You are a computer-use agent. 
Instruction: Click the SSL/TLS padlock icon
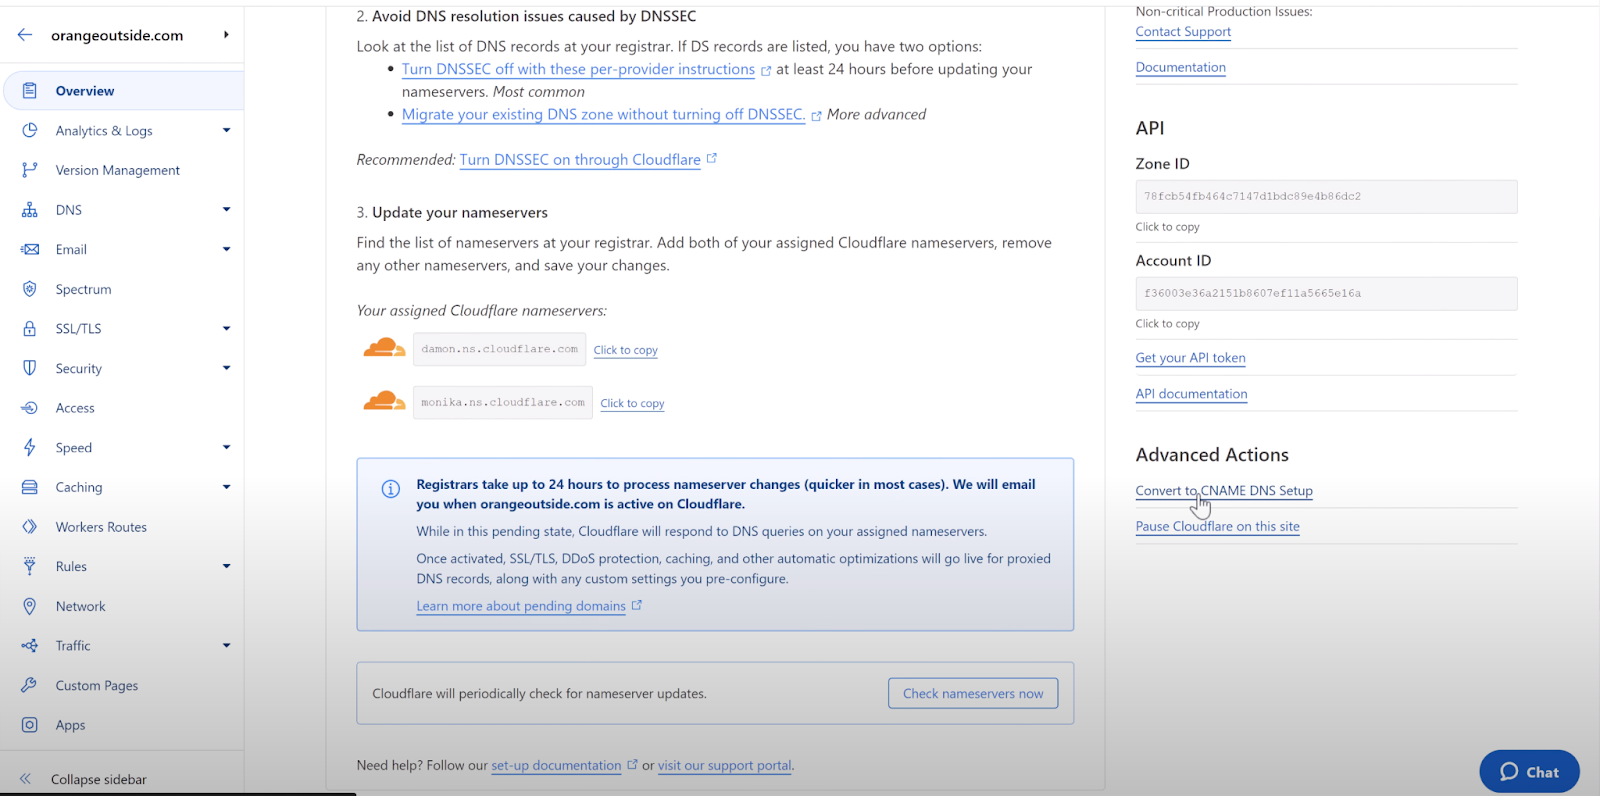pyautogui.click(x=30, y=329)
